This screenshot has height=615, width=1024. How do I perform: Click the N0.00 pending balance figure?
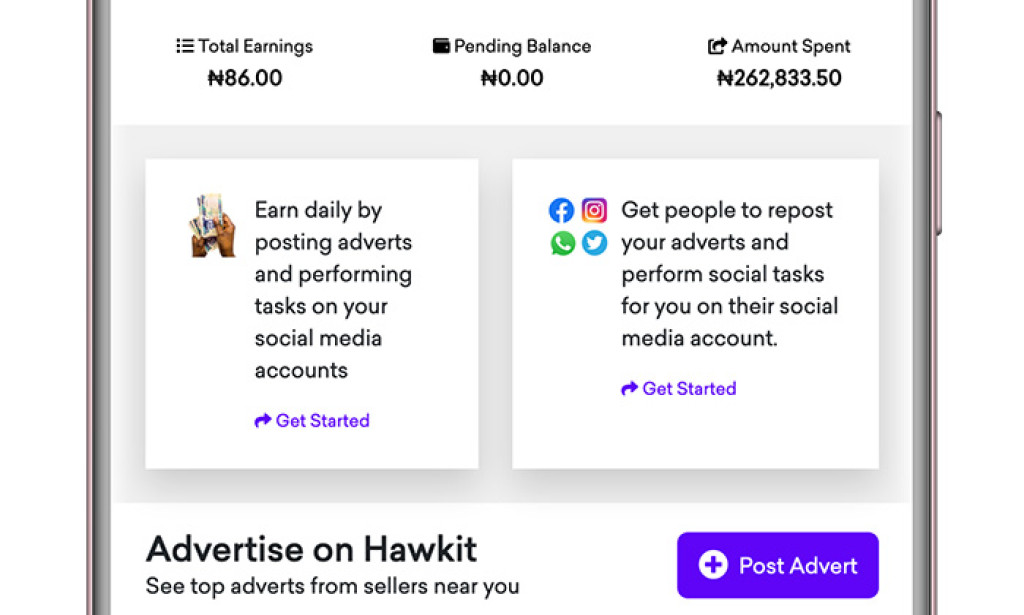tap(512, 78)
